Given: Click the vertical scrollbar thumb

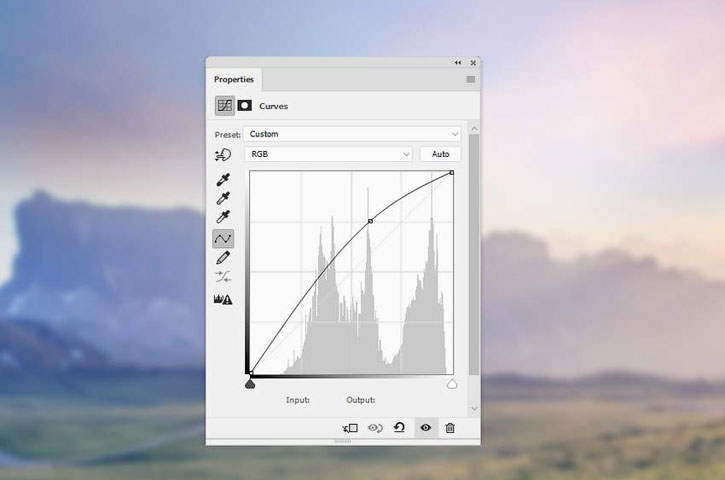Looking at the screenshot, I should (474, 255).
